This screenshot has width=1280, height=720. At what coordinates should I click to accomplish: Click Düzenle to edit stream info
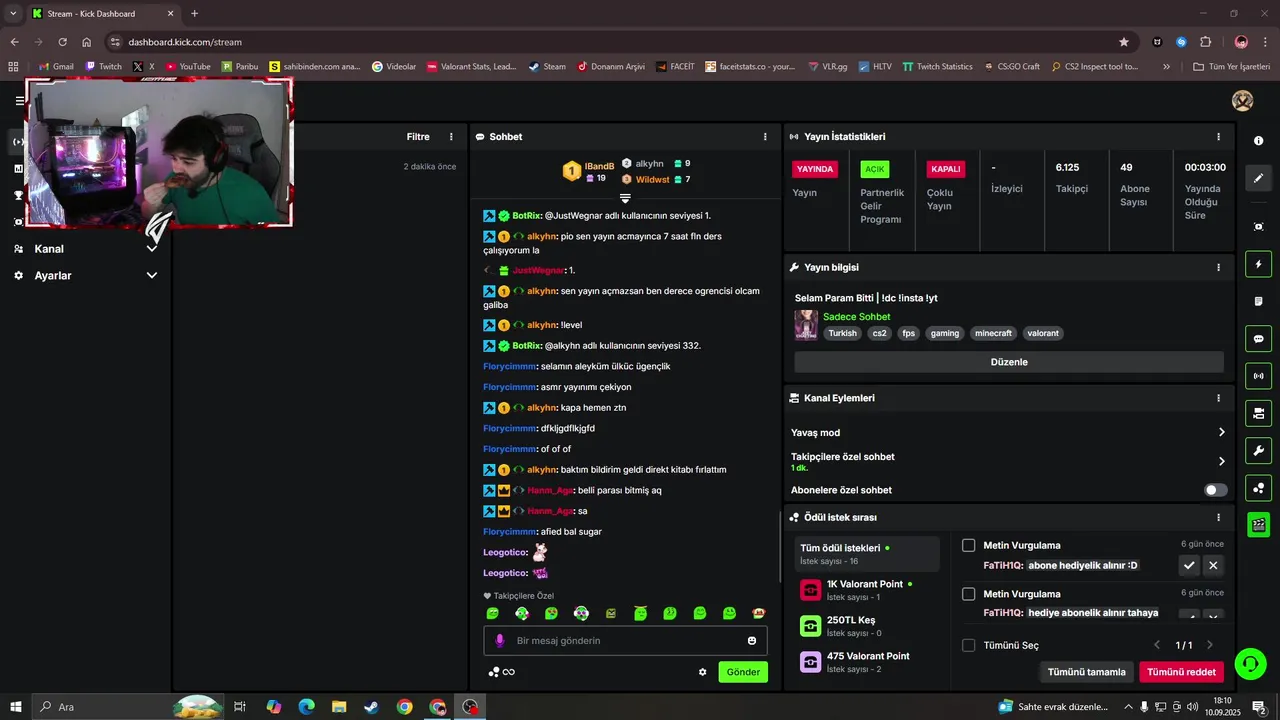[x=1009, y=362]
